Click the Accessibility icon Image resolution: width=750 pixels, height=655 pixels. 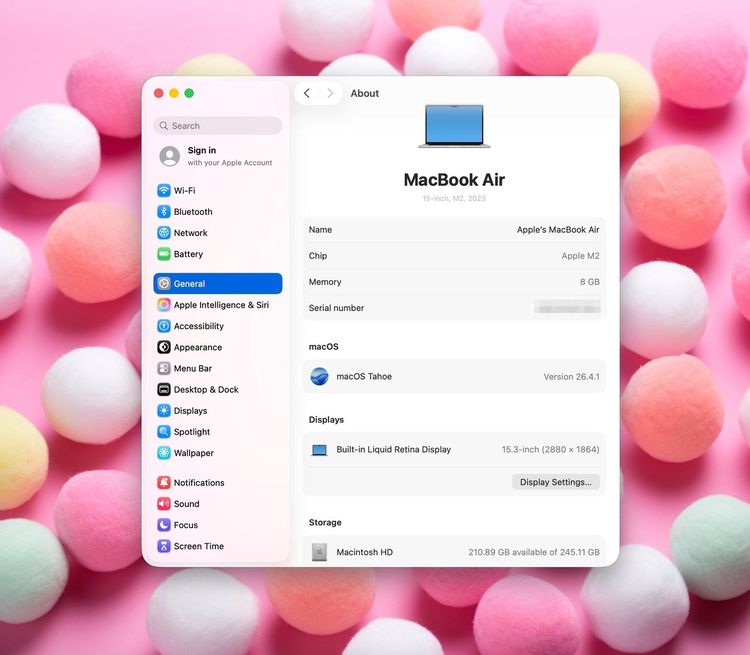pyautogui.click(x=164, y=326)
